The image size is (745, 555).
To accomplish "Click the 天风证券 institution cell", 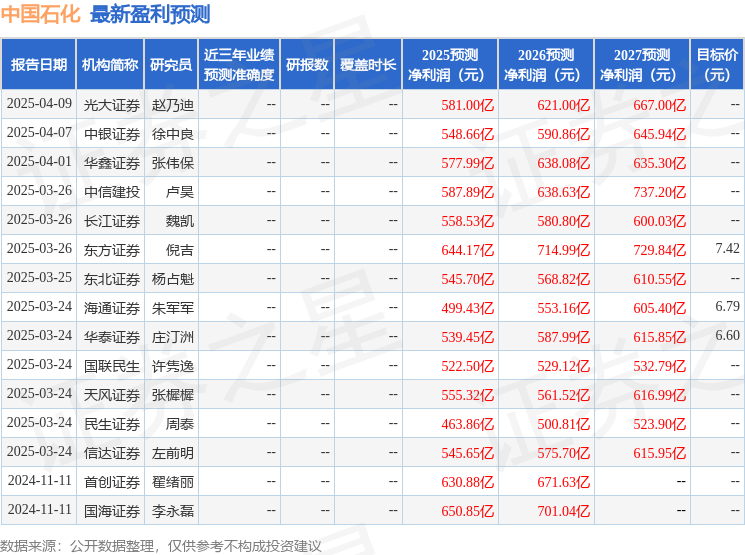I will 112,395.
